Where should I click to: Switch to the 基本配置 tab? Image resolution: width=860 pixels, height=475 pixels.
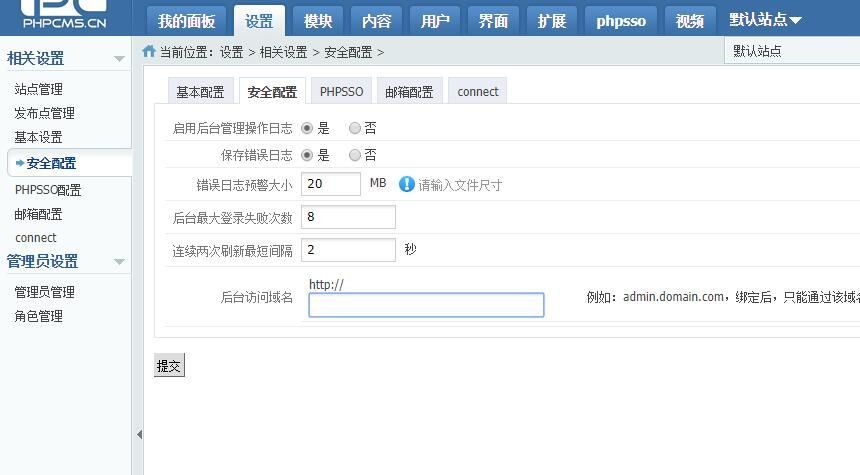pos(200,92)
